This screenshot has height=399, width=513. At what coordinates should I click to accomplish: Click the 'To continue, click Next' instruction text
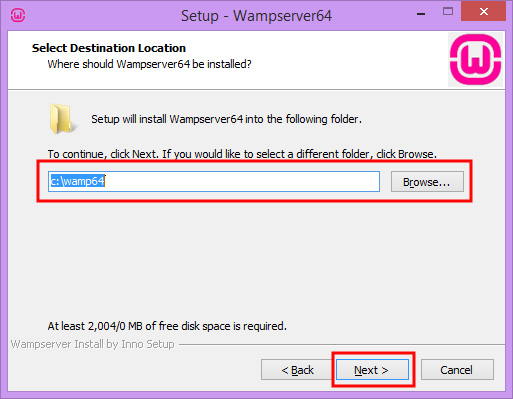242,154
